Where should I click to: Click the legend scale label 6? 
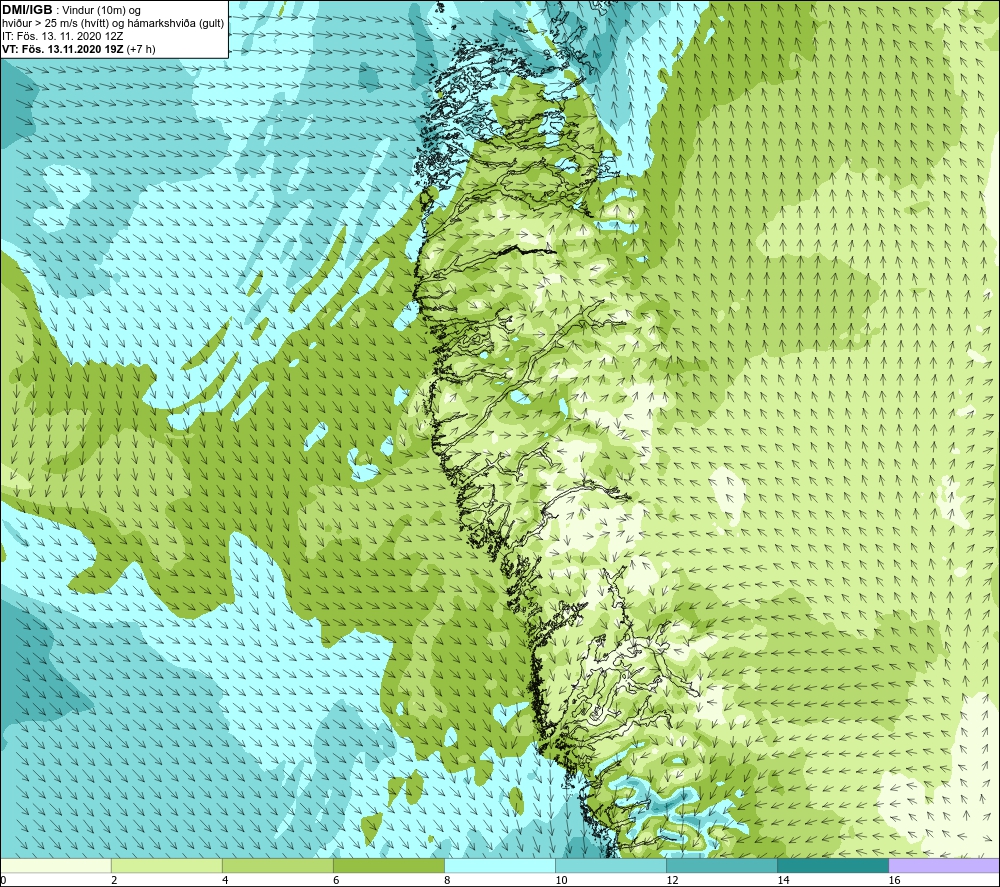pos(336,880)
